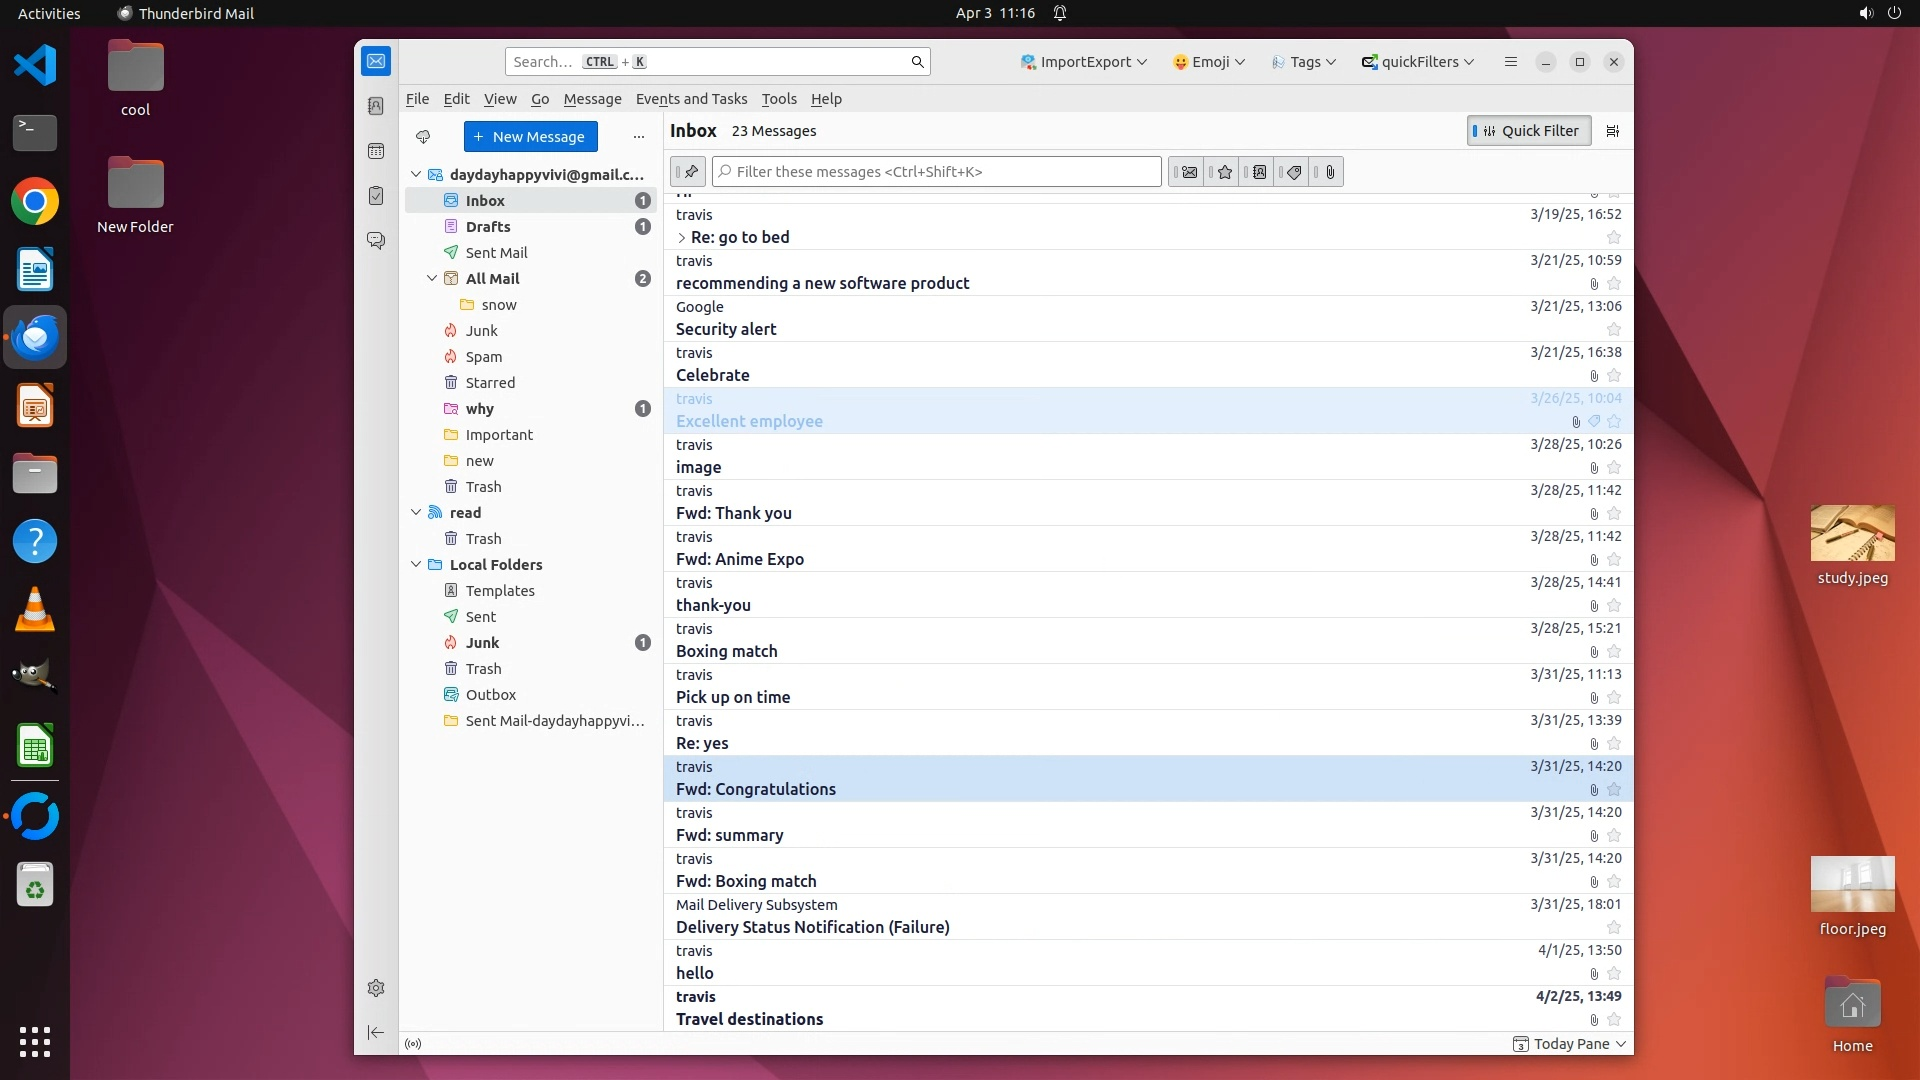Open the Events and Tasks menu

pyautogui.click(x=691, y=99)
